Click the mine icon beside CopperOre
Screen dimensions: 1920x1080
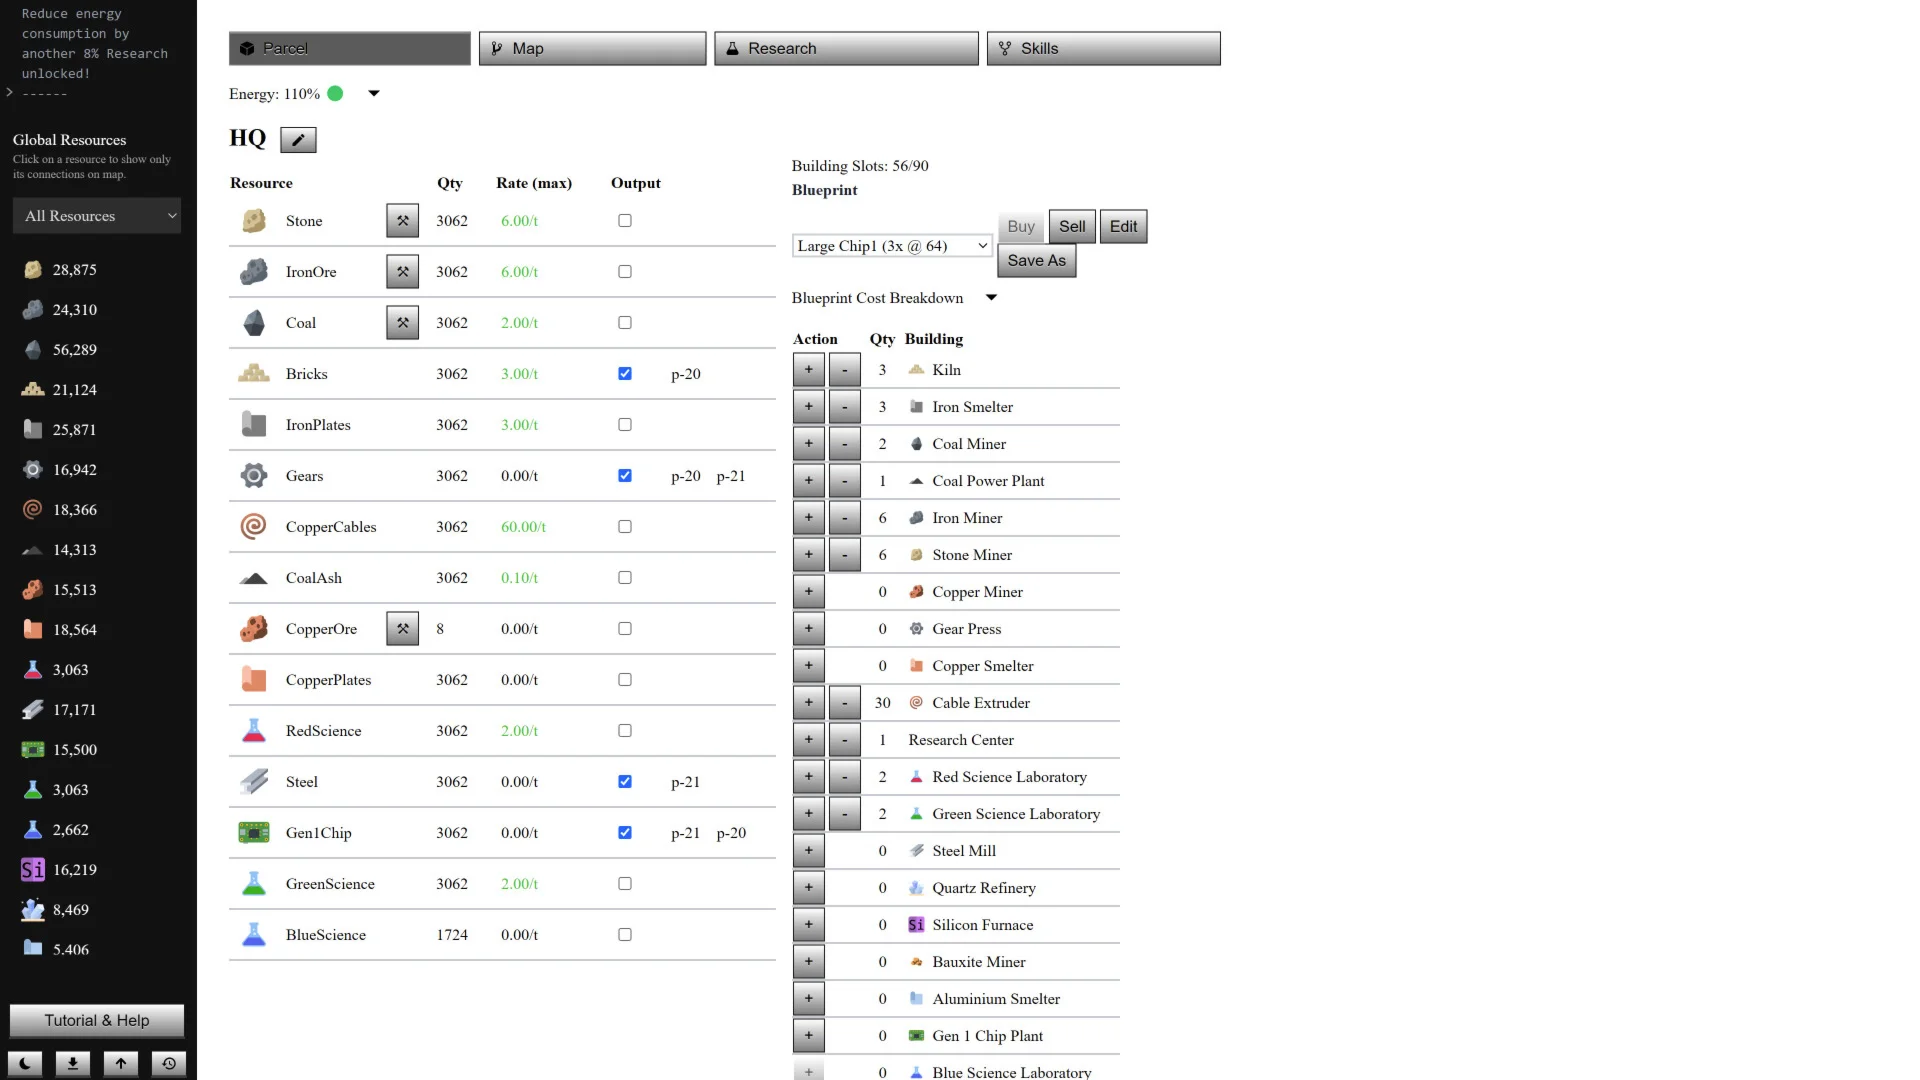point(402,629)
